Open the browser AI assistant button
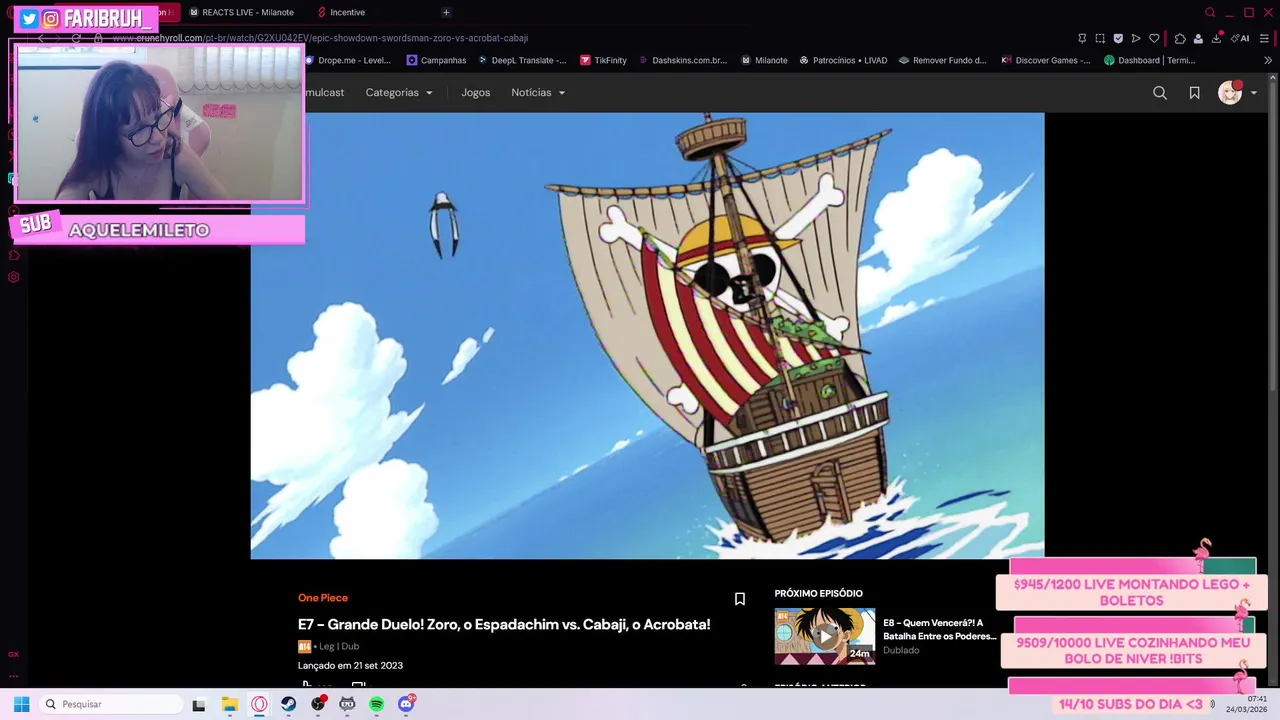Viewport: 1280px width, 720px height. pyautogui.click(x=1241, y=38)
